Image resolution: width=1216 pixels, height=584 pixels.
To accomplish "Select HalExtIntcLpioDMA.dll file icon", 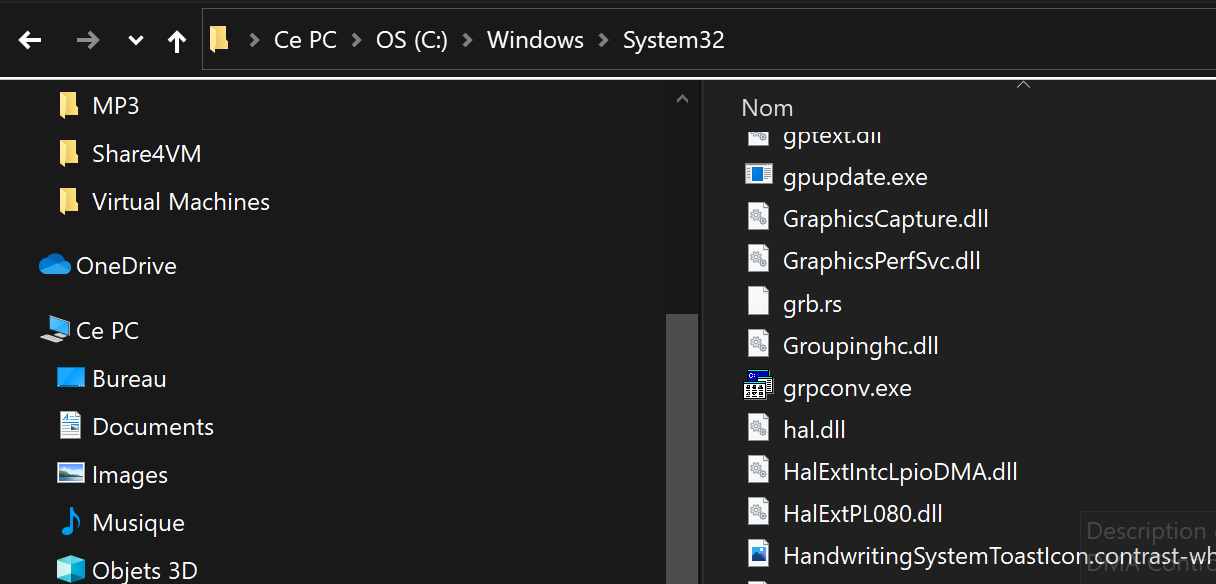I will click(759, 470).
